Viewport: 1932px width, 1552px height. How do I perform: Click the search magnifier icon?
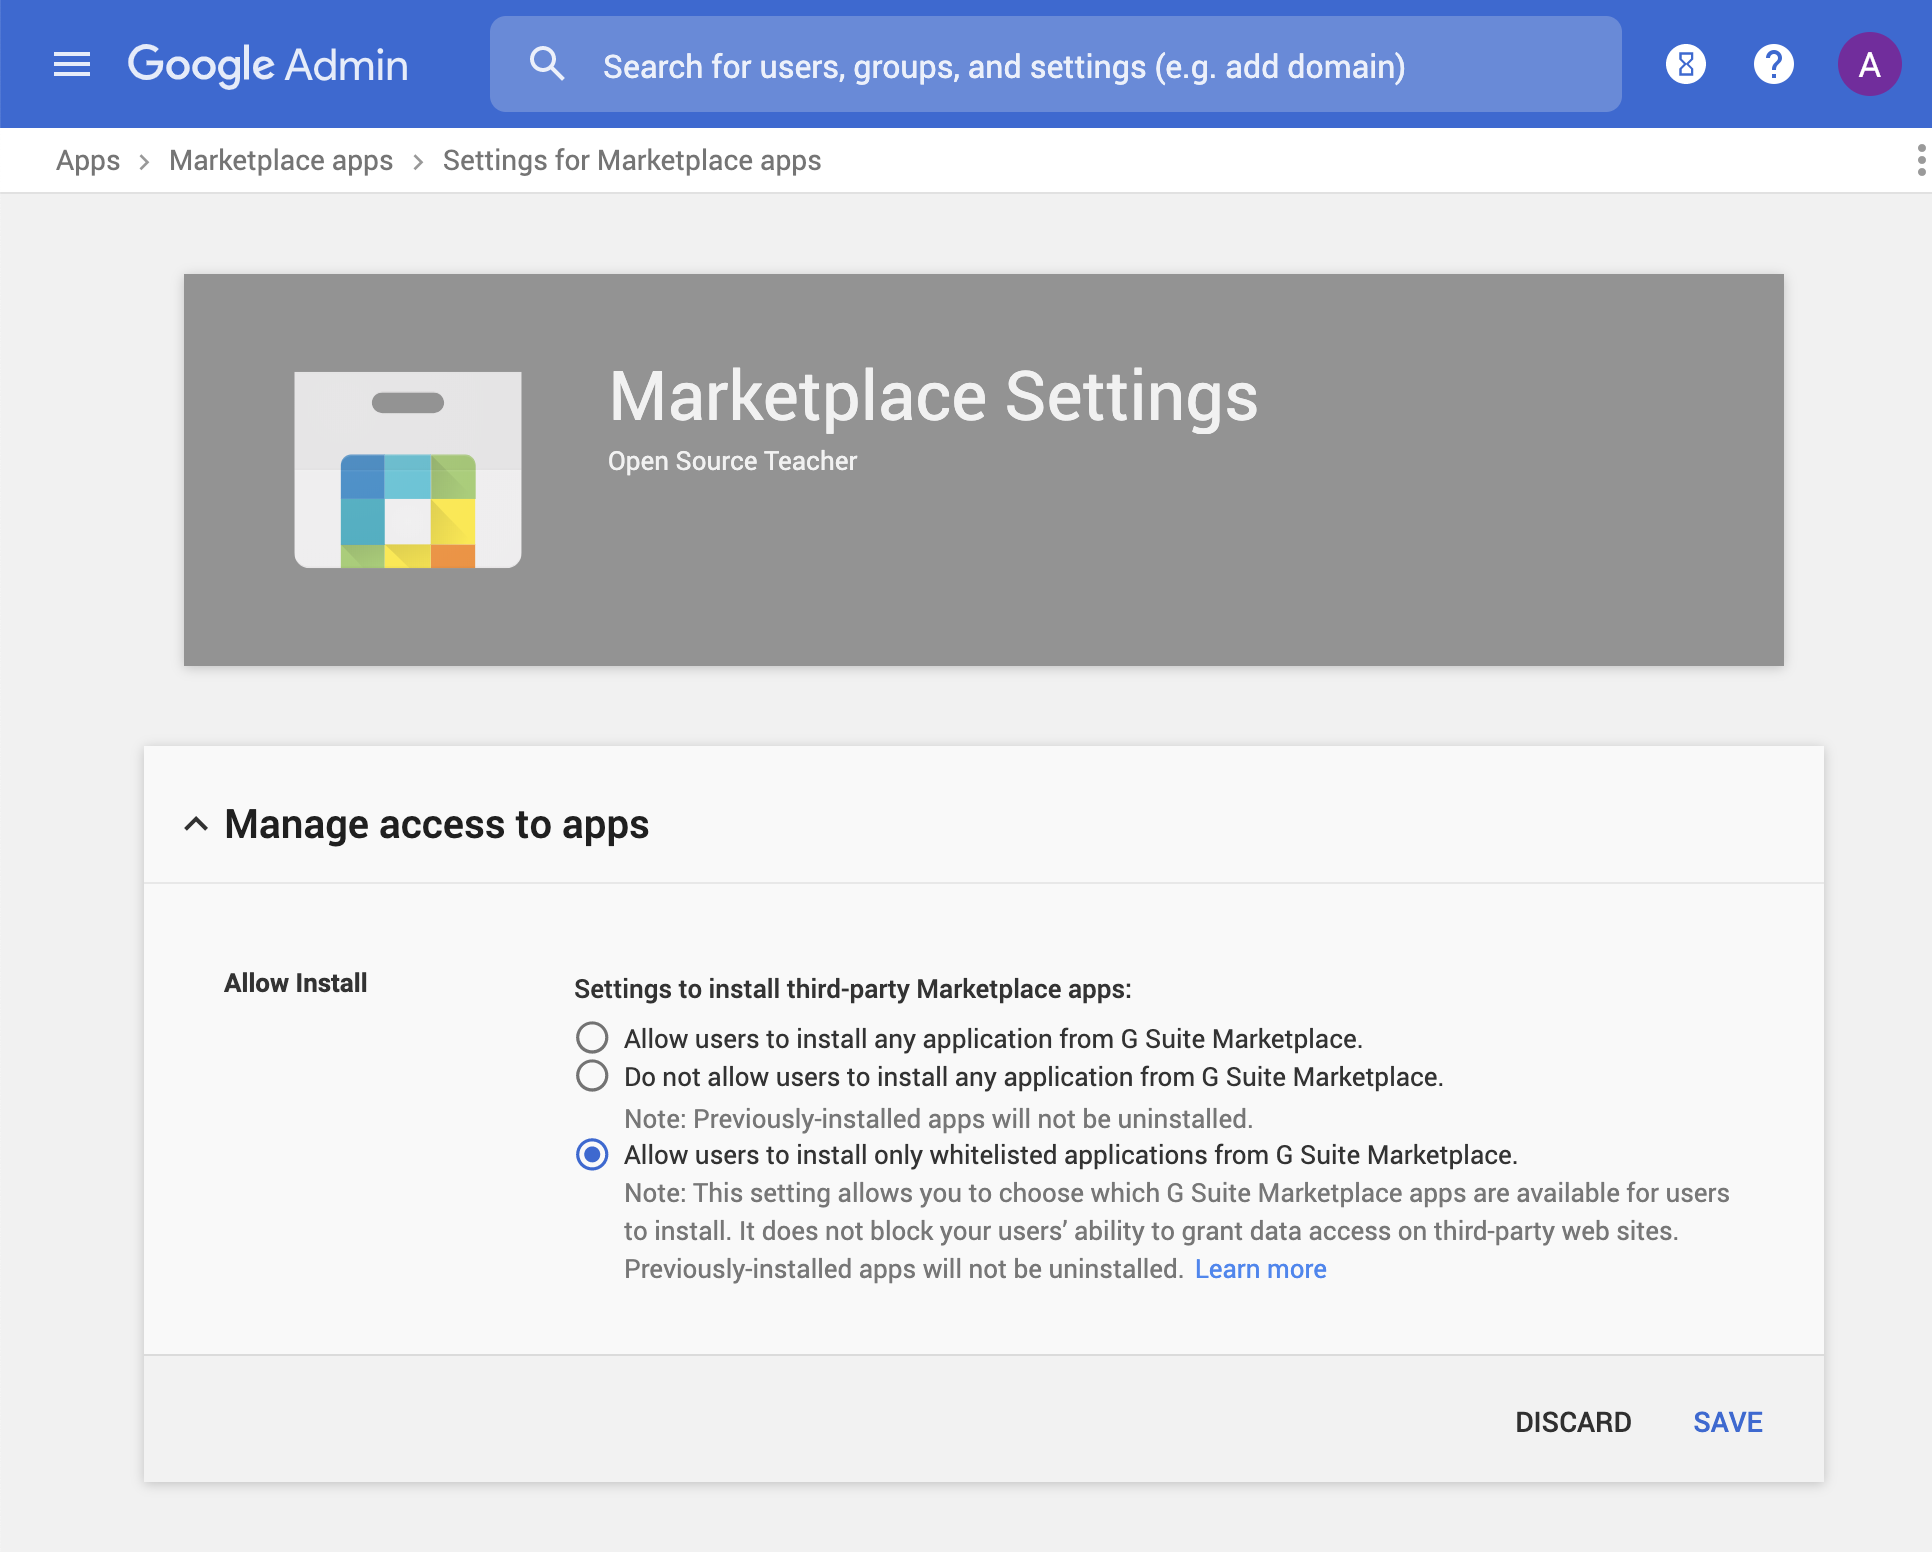click(x=546, y=65)
